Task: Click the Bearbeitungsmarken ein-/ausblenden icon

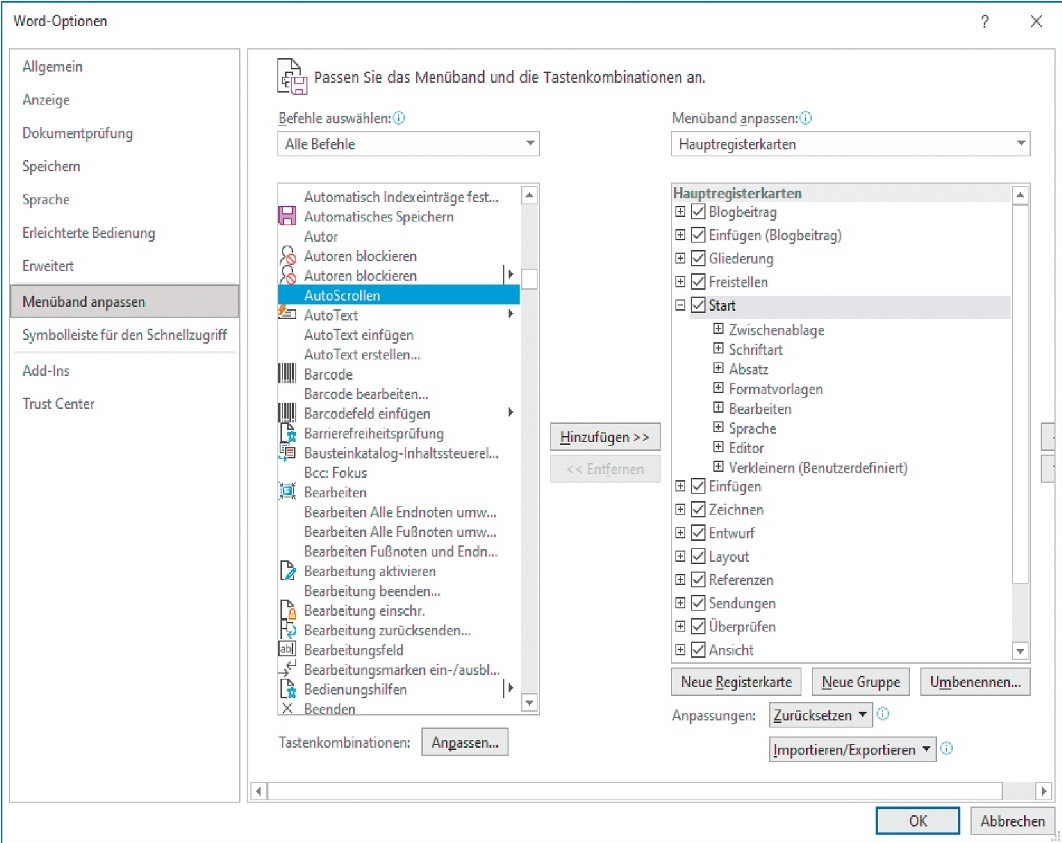Action: pos(287,669)
